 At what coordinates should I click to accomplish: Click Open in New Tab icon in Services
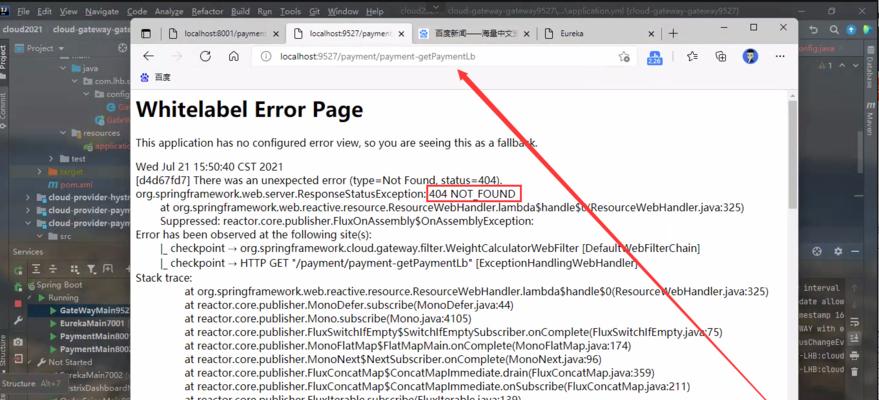point(109,269)
